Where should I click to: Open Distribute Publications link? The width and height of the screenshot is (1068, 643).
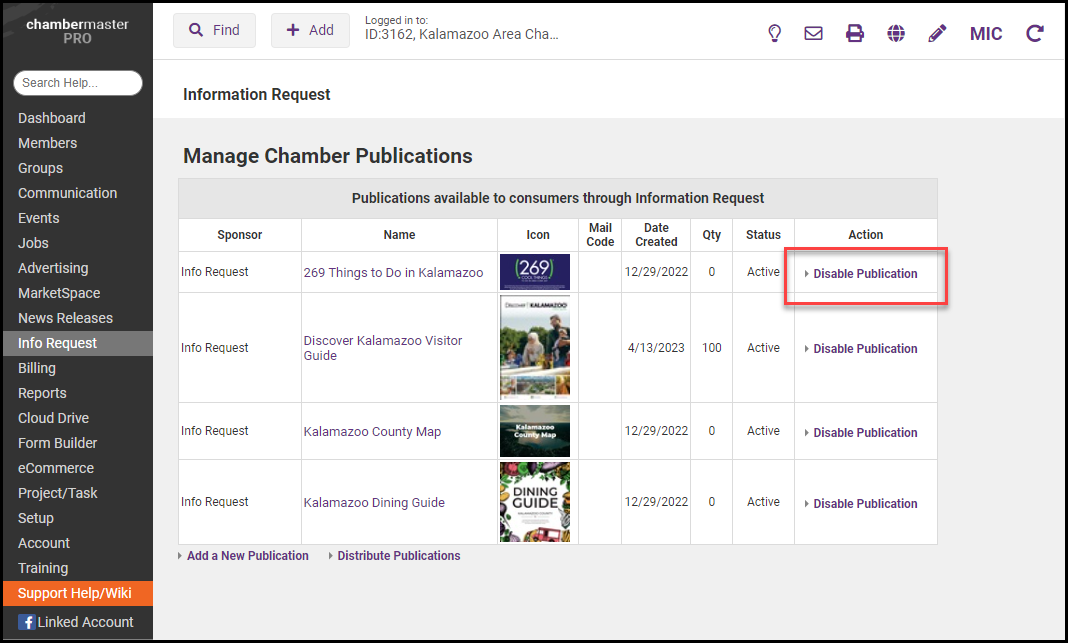tap(398, 556)
